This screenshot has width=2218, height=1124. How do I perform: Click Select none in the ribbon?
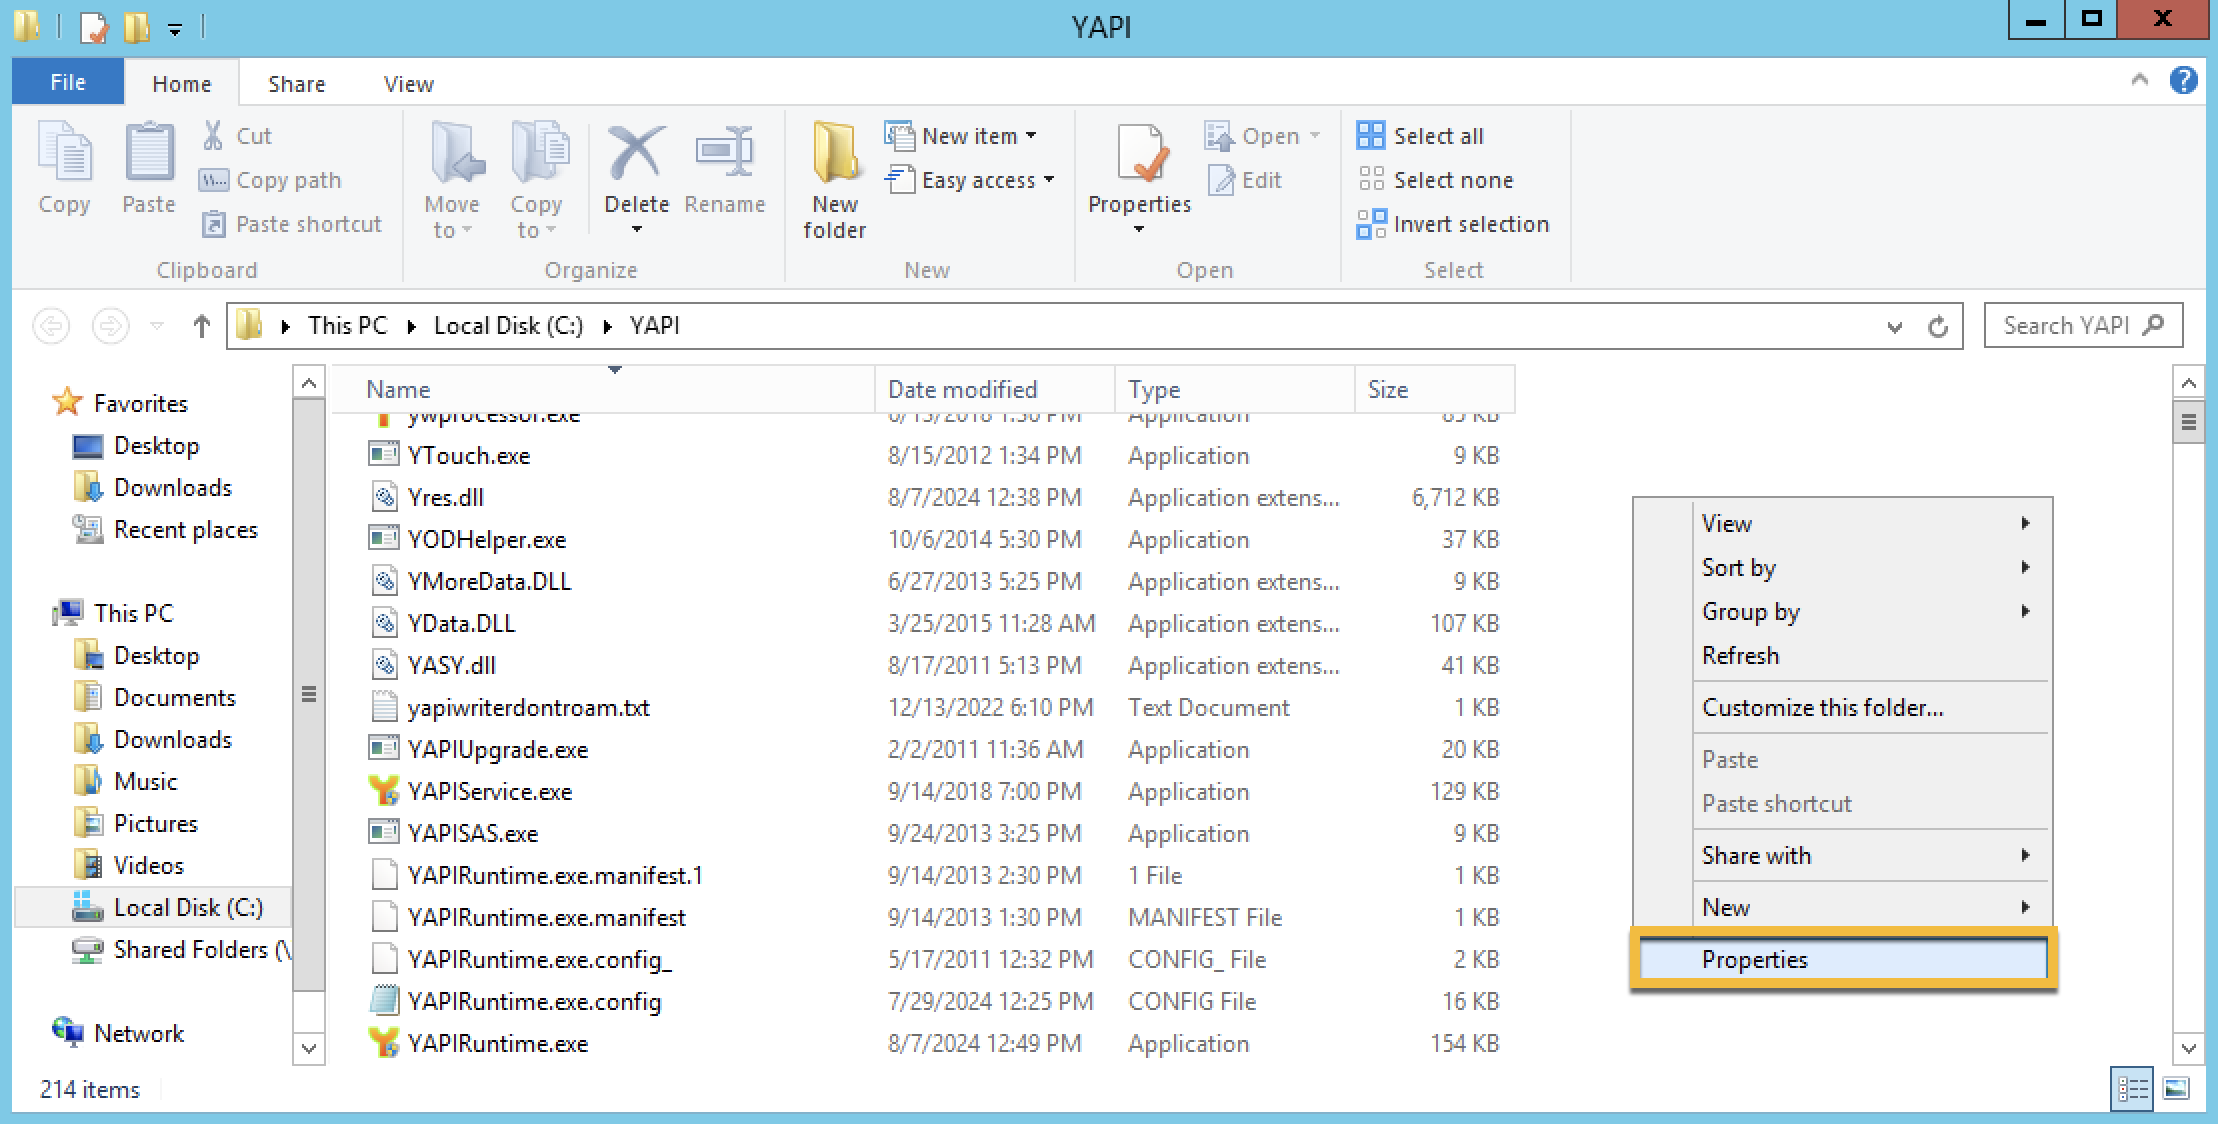[x=1435, y=180]
